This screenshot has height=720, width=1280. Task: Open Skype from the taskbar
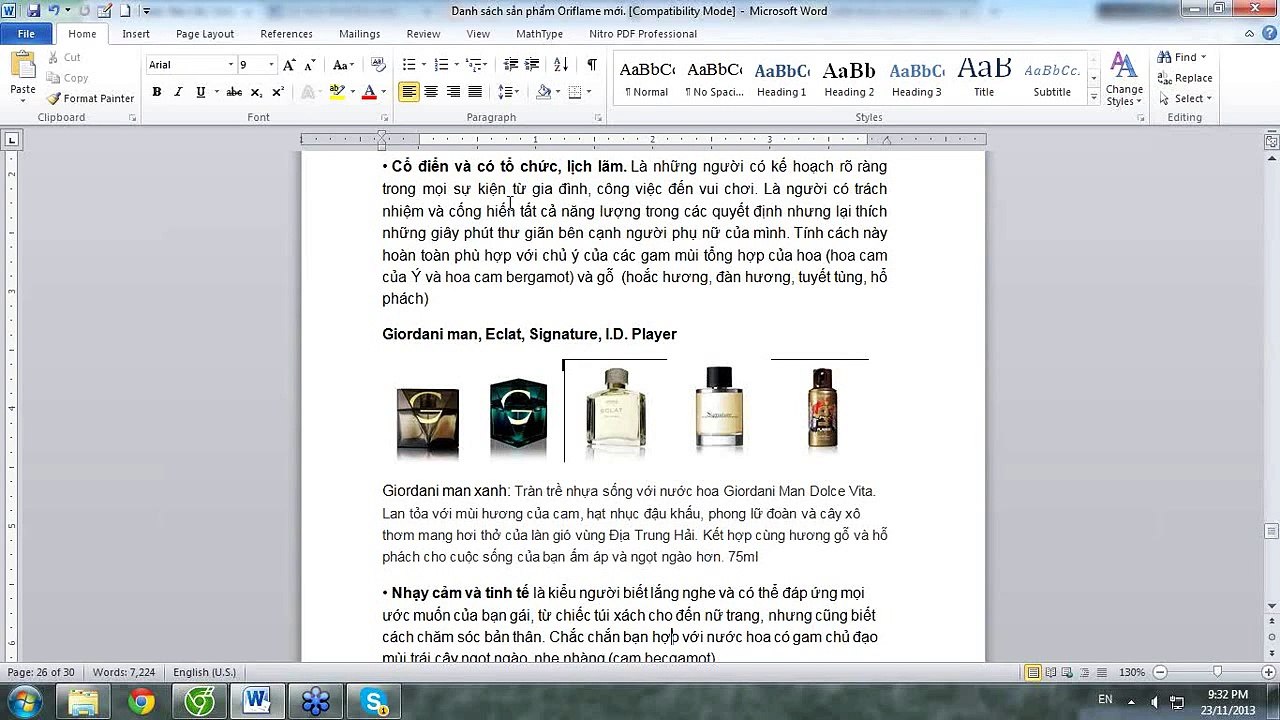click(375, 702)
